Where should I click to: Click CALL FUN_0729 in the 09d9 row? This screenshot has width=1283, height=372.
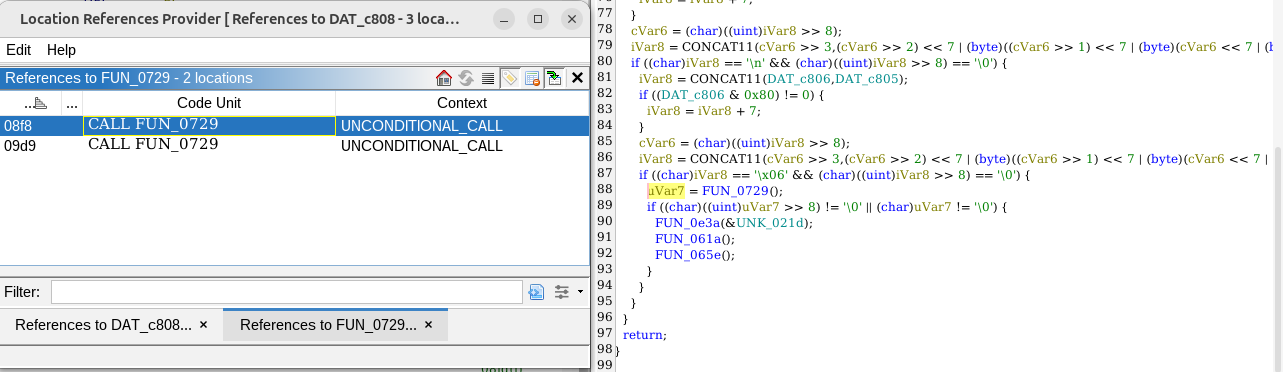tap(153, 145)
